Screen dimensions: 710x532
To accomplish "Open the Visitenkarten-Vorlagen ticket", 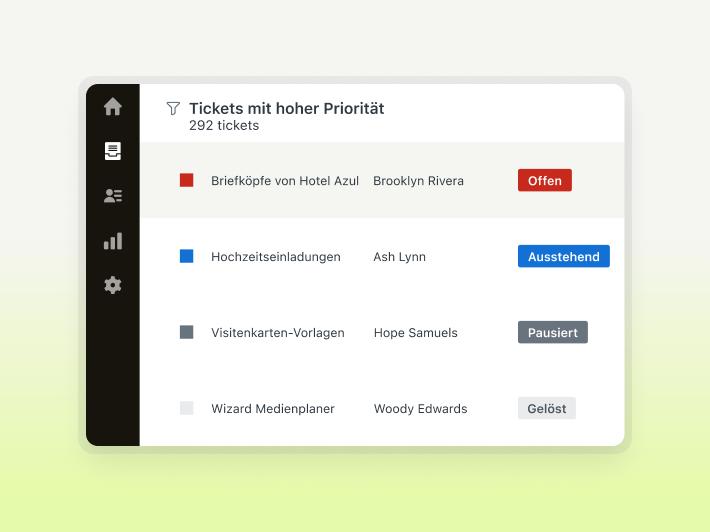I will [278, 333].
